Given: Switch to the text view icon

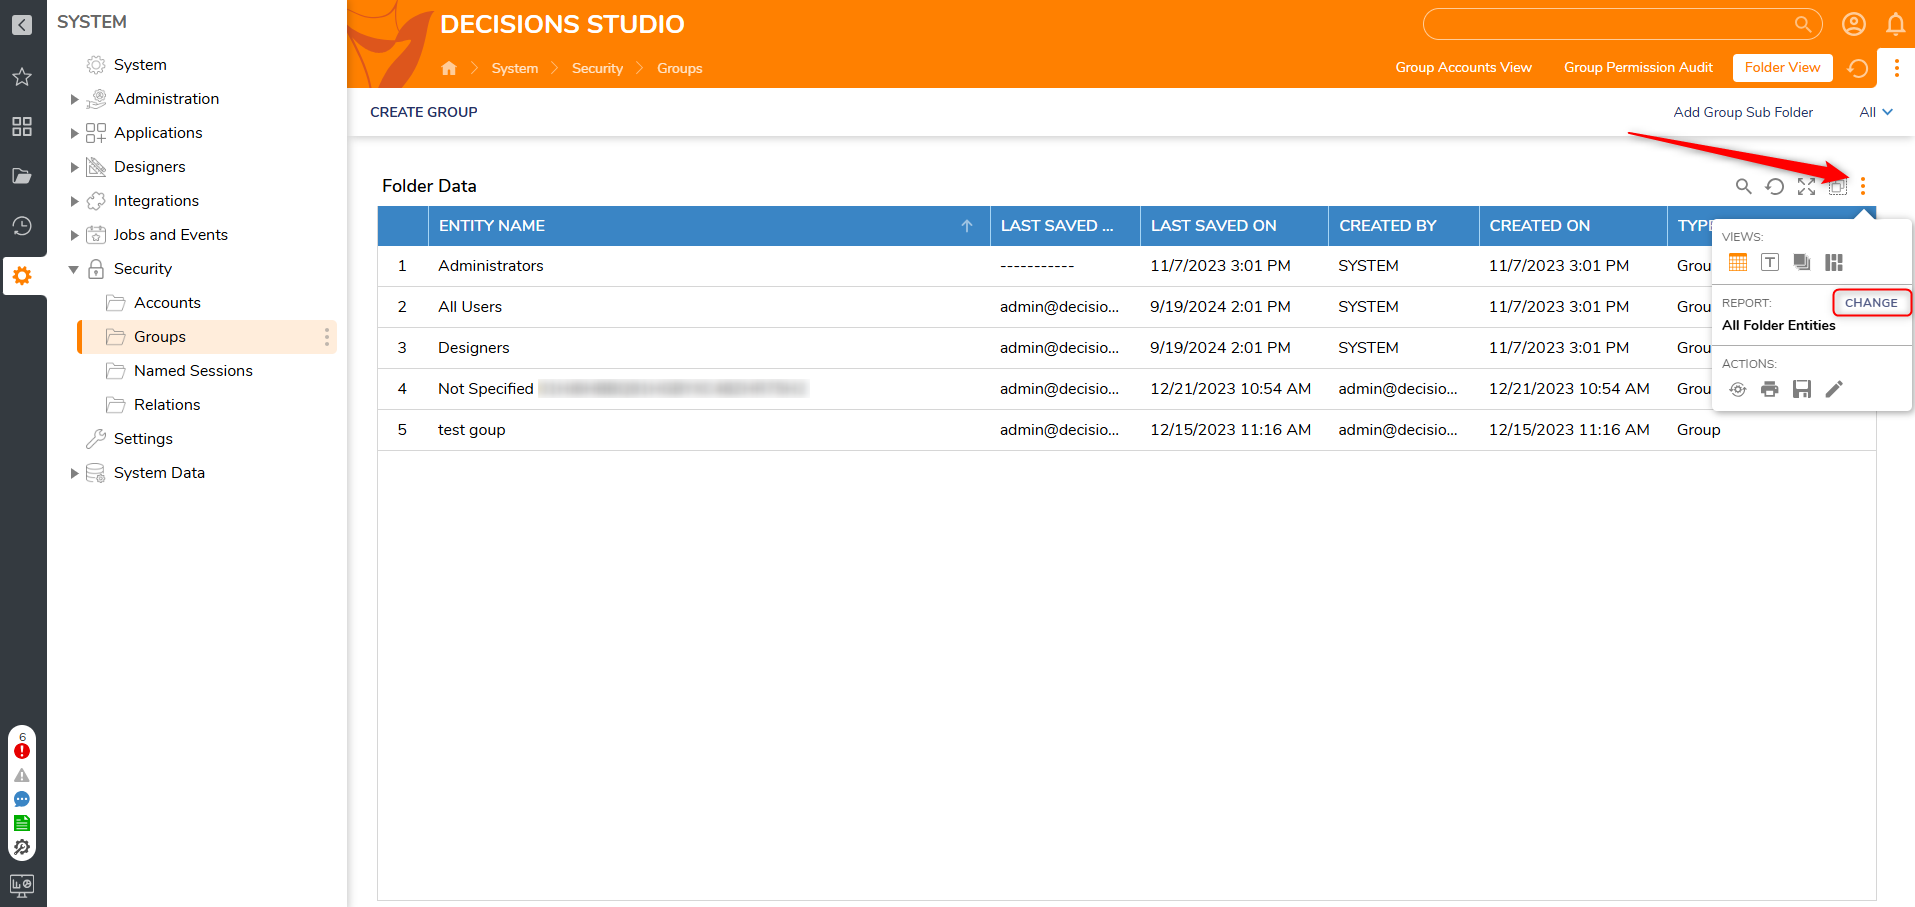Looking at the screenshot, I should [1770, 262].
